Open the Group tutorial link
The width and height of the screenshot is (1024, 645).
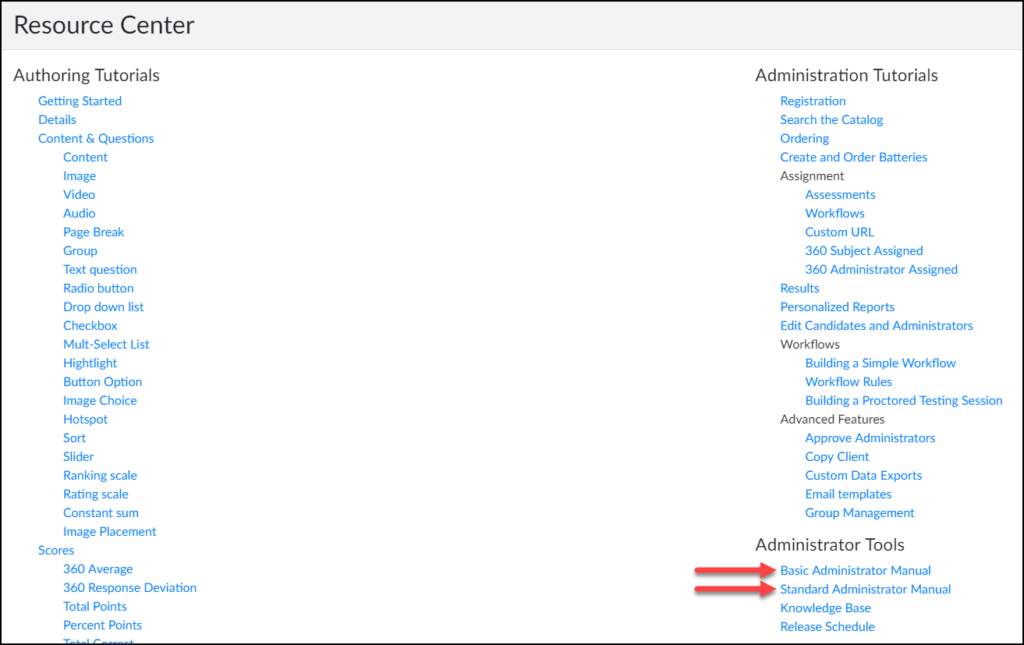coord(80,251)
